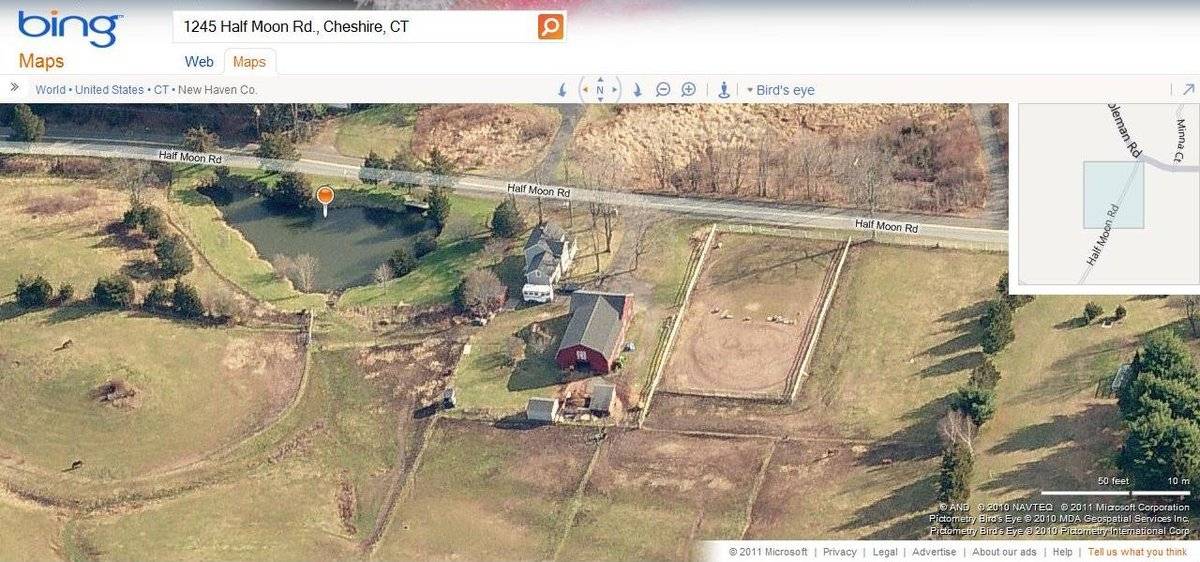This screenshot has width=1200, height=562.
Task: Open the New Haven Co. breadcrumb link
Action: click(x=218, y=90)
